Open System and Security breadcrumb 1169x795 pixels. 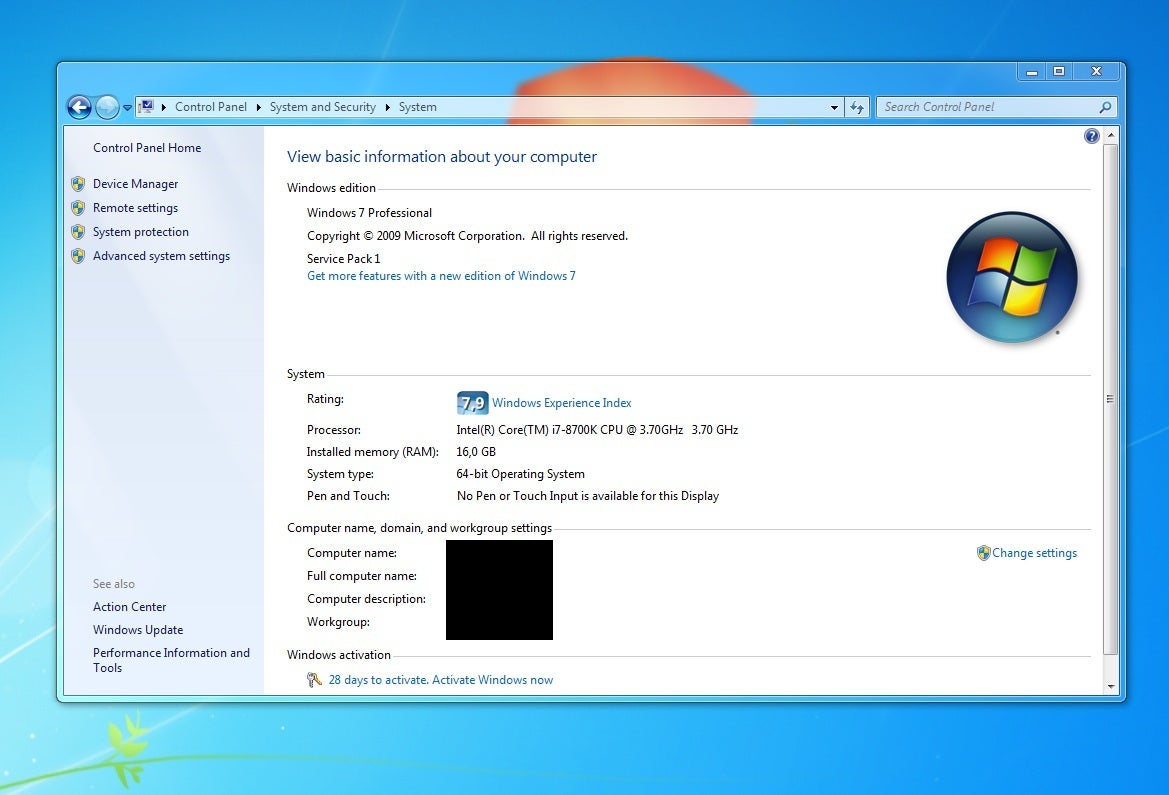click(x=323, y=107)
